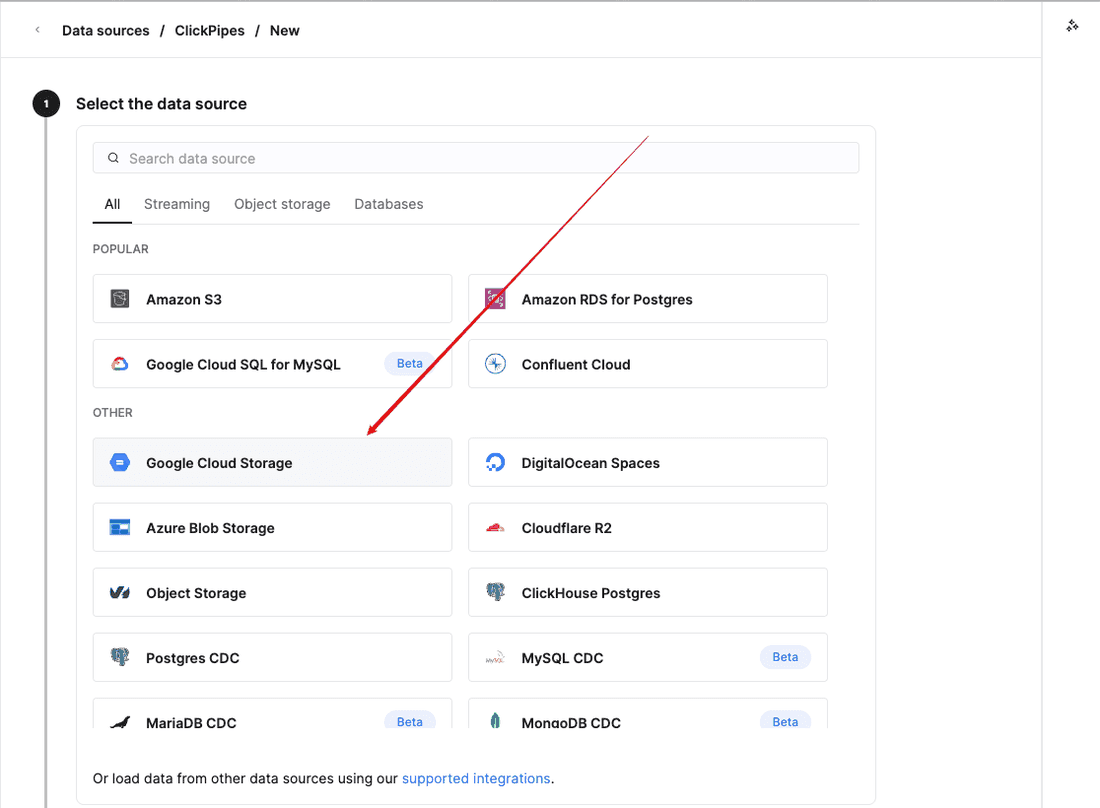Select DigitalOcean Spaces source
Viewport: 1100px width, 808px height.
(648, 463)
